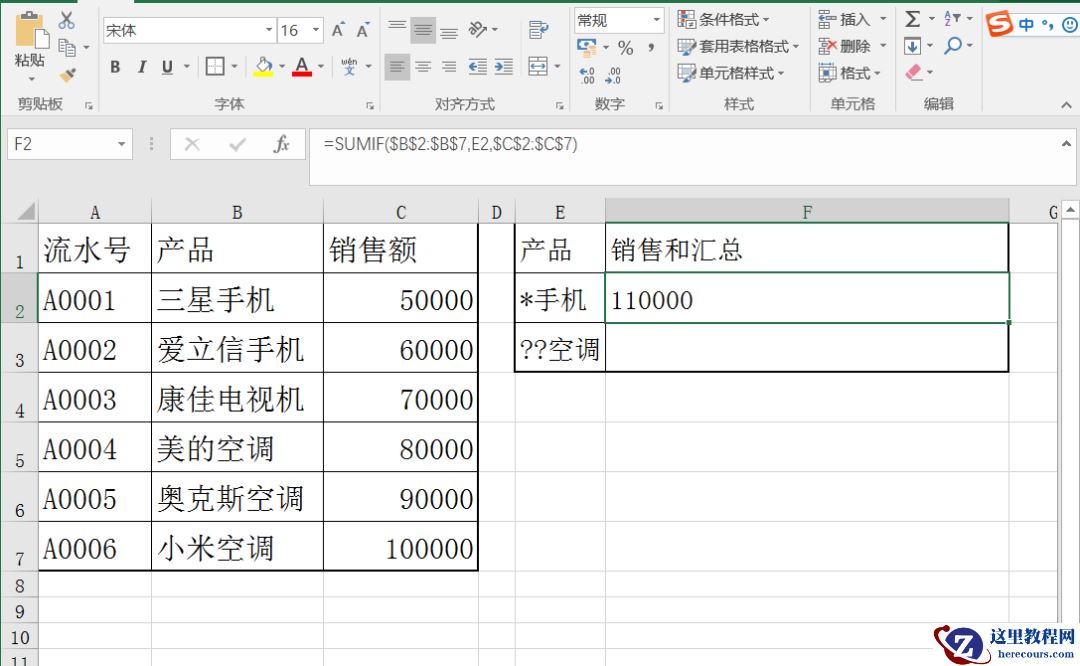Collapse the ribbon with arrow

click(x=1066, y=105)
